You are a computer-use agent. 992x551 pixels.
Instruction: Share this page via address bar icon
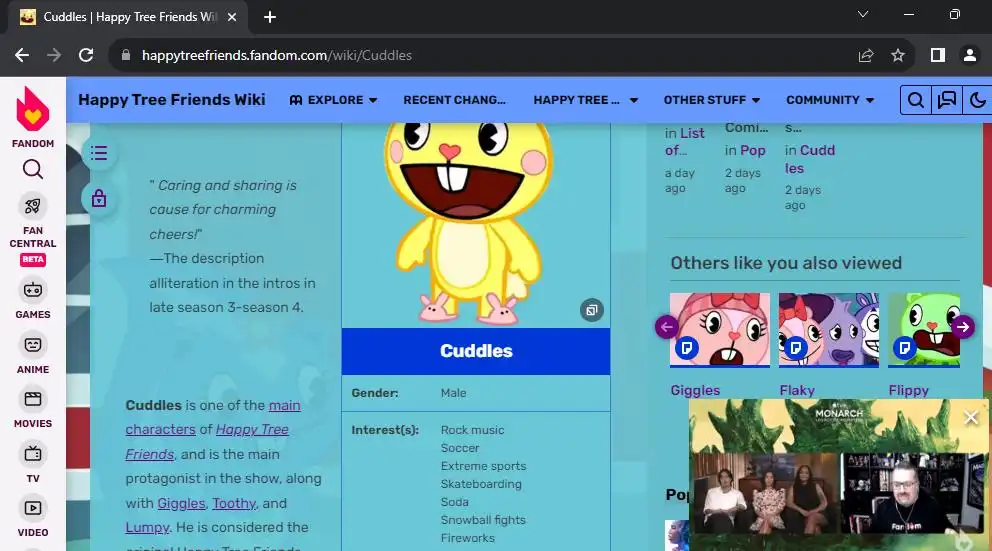coord(865,56)
